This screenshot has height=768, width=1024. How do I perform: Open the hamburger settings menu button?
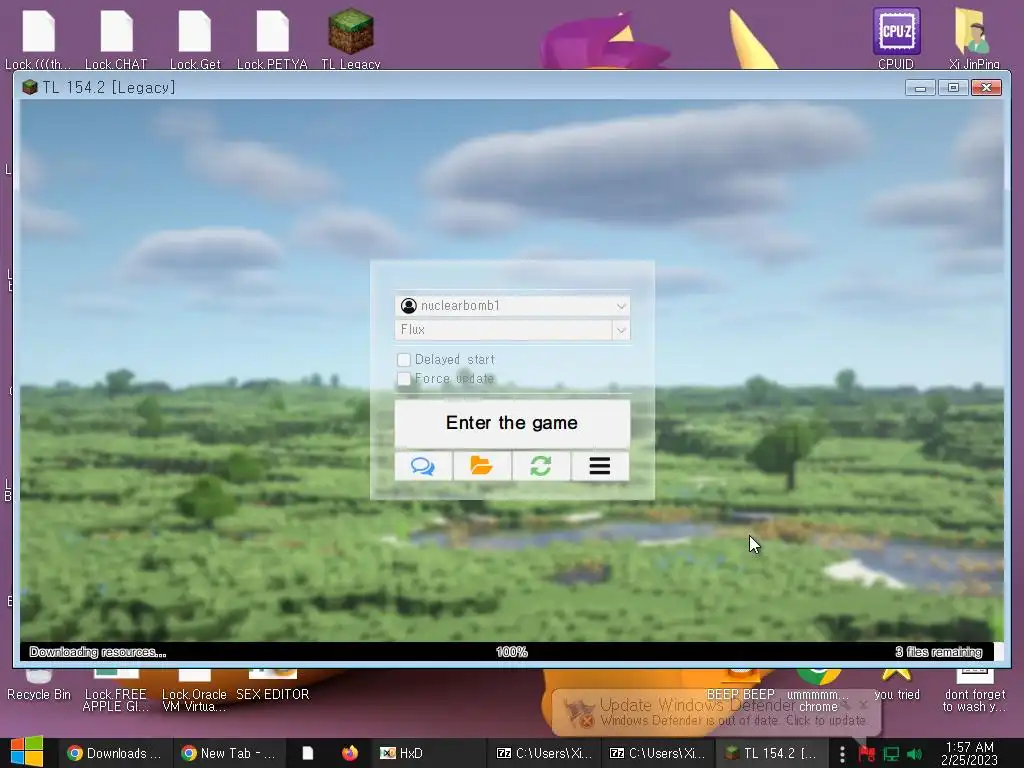tap(600, 466)
